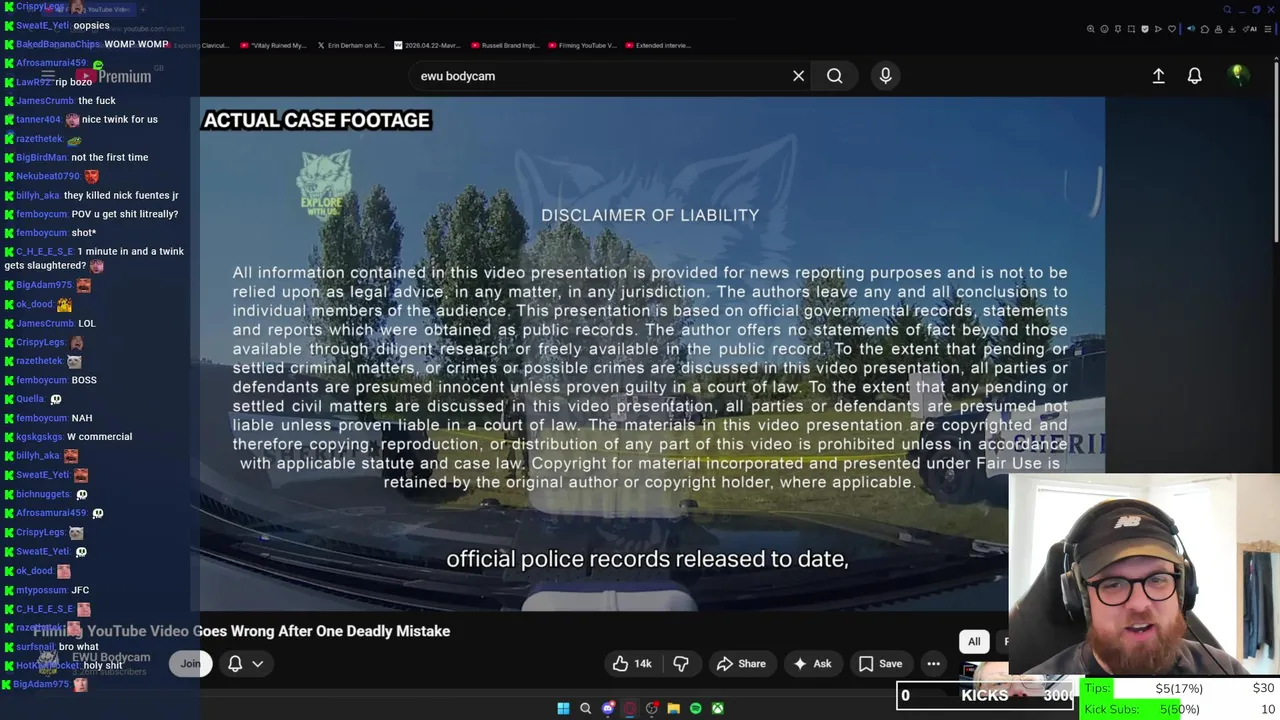This screenshot has width=1280, height=720.
Task: Click the 'ACTUAL CASE FOOTAGE' label in video
Action: click(x=316, y=120)
